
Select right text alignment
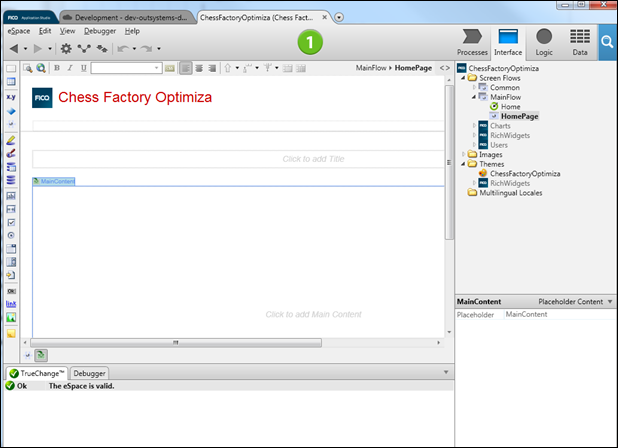click(x=212, y=68)
